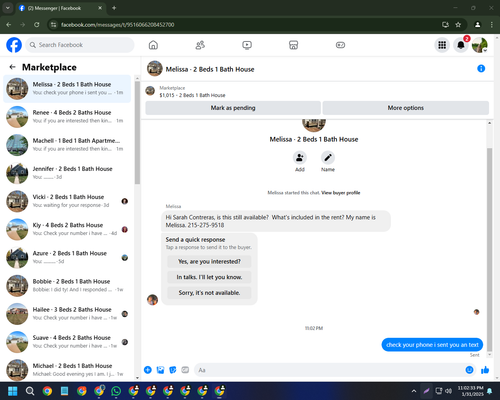Click the browser tab search down-arrow
This screenshot has width=500, height=400.
tap(8, 8)
